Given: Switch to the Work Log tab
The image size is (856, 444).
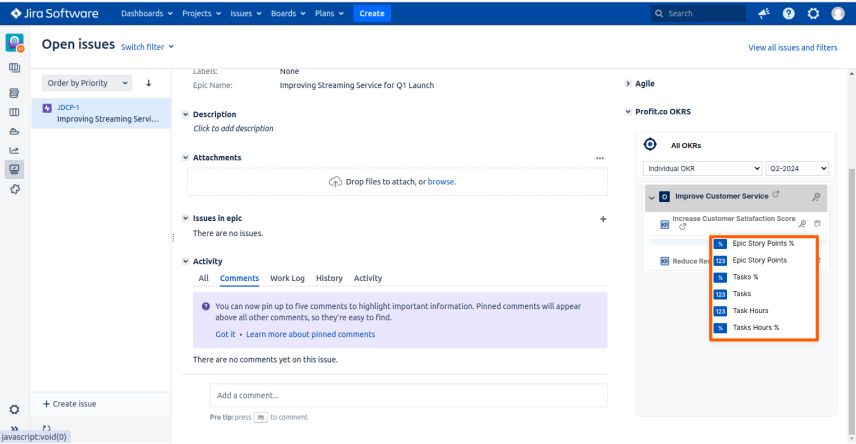Looking at the screenshot, I should [287, 278].
